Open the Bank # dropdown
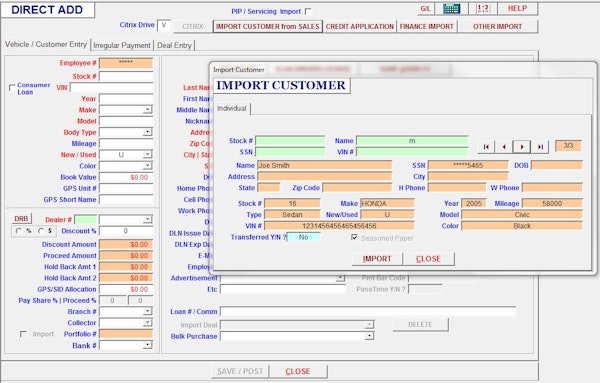The image size is (600, 383). 147,345
